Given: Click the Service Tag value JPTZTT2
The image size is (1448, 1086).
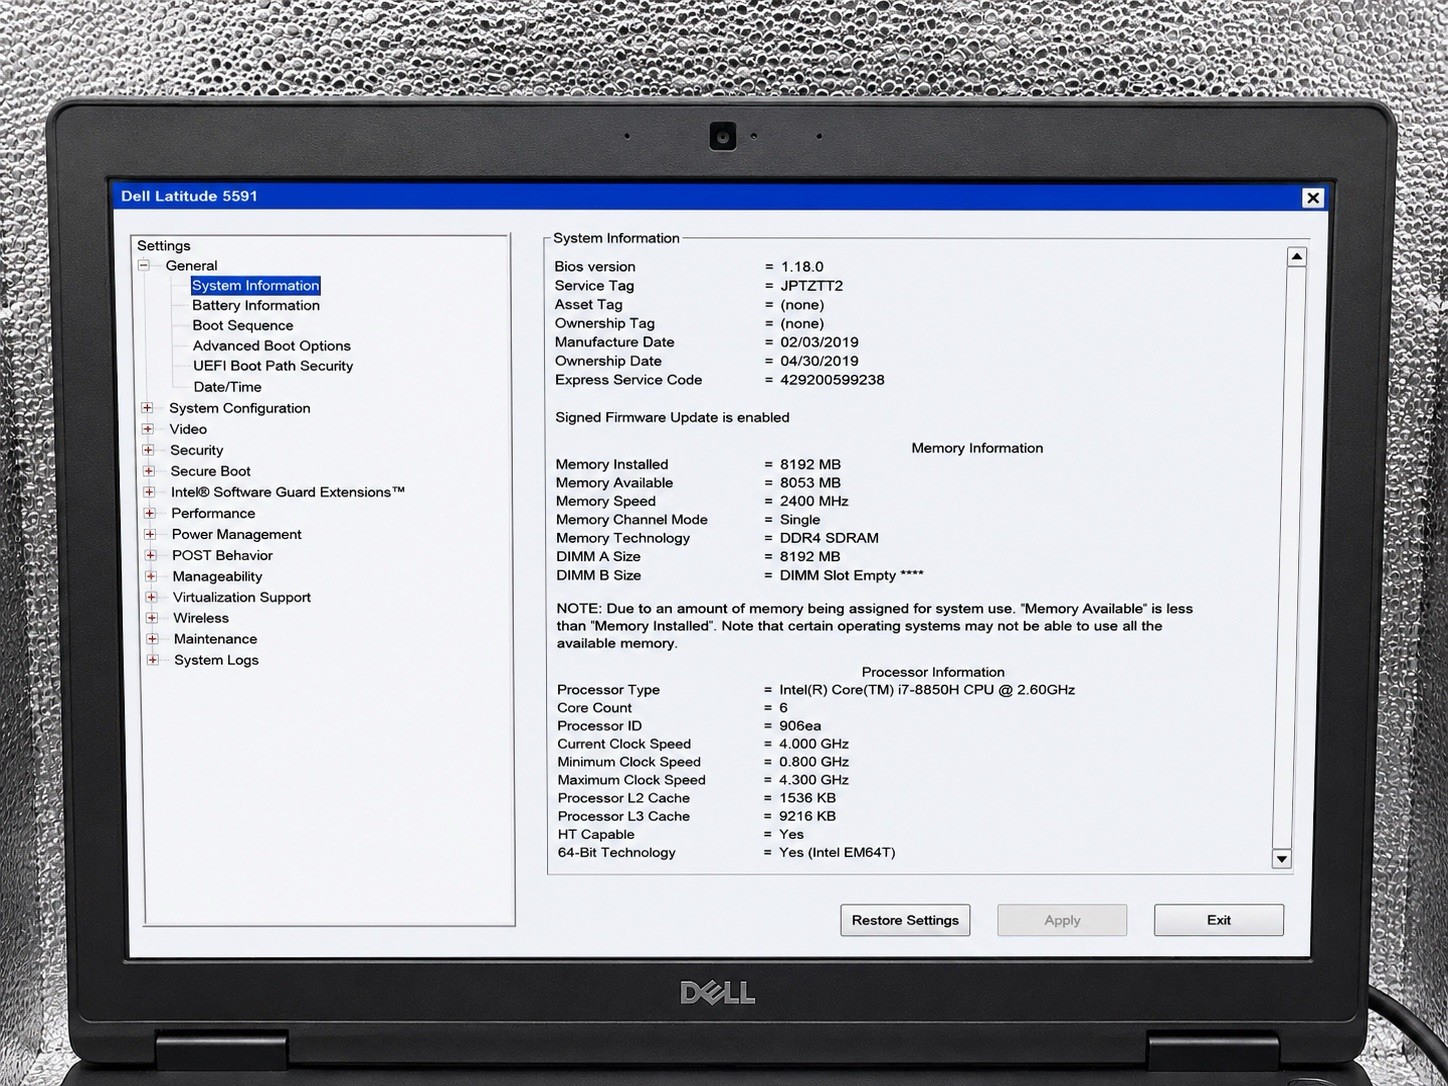Looking at the screenshot, I should (x=812, y=286).
